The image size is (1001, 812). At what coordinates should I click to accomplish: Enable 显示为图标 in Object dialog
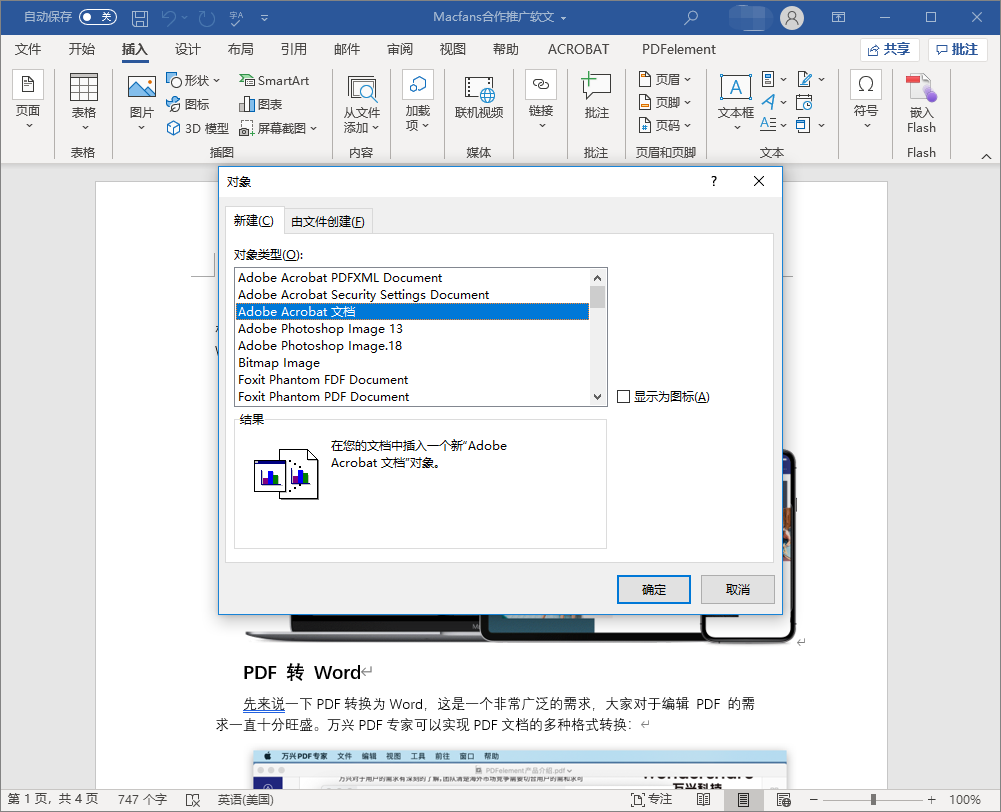pos(622,397)
